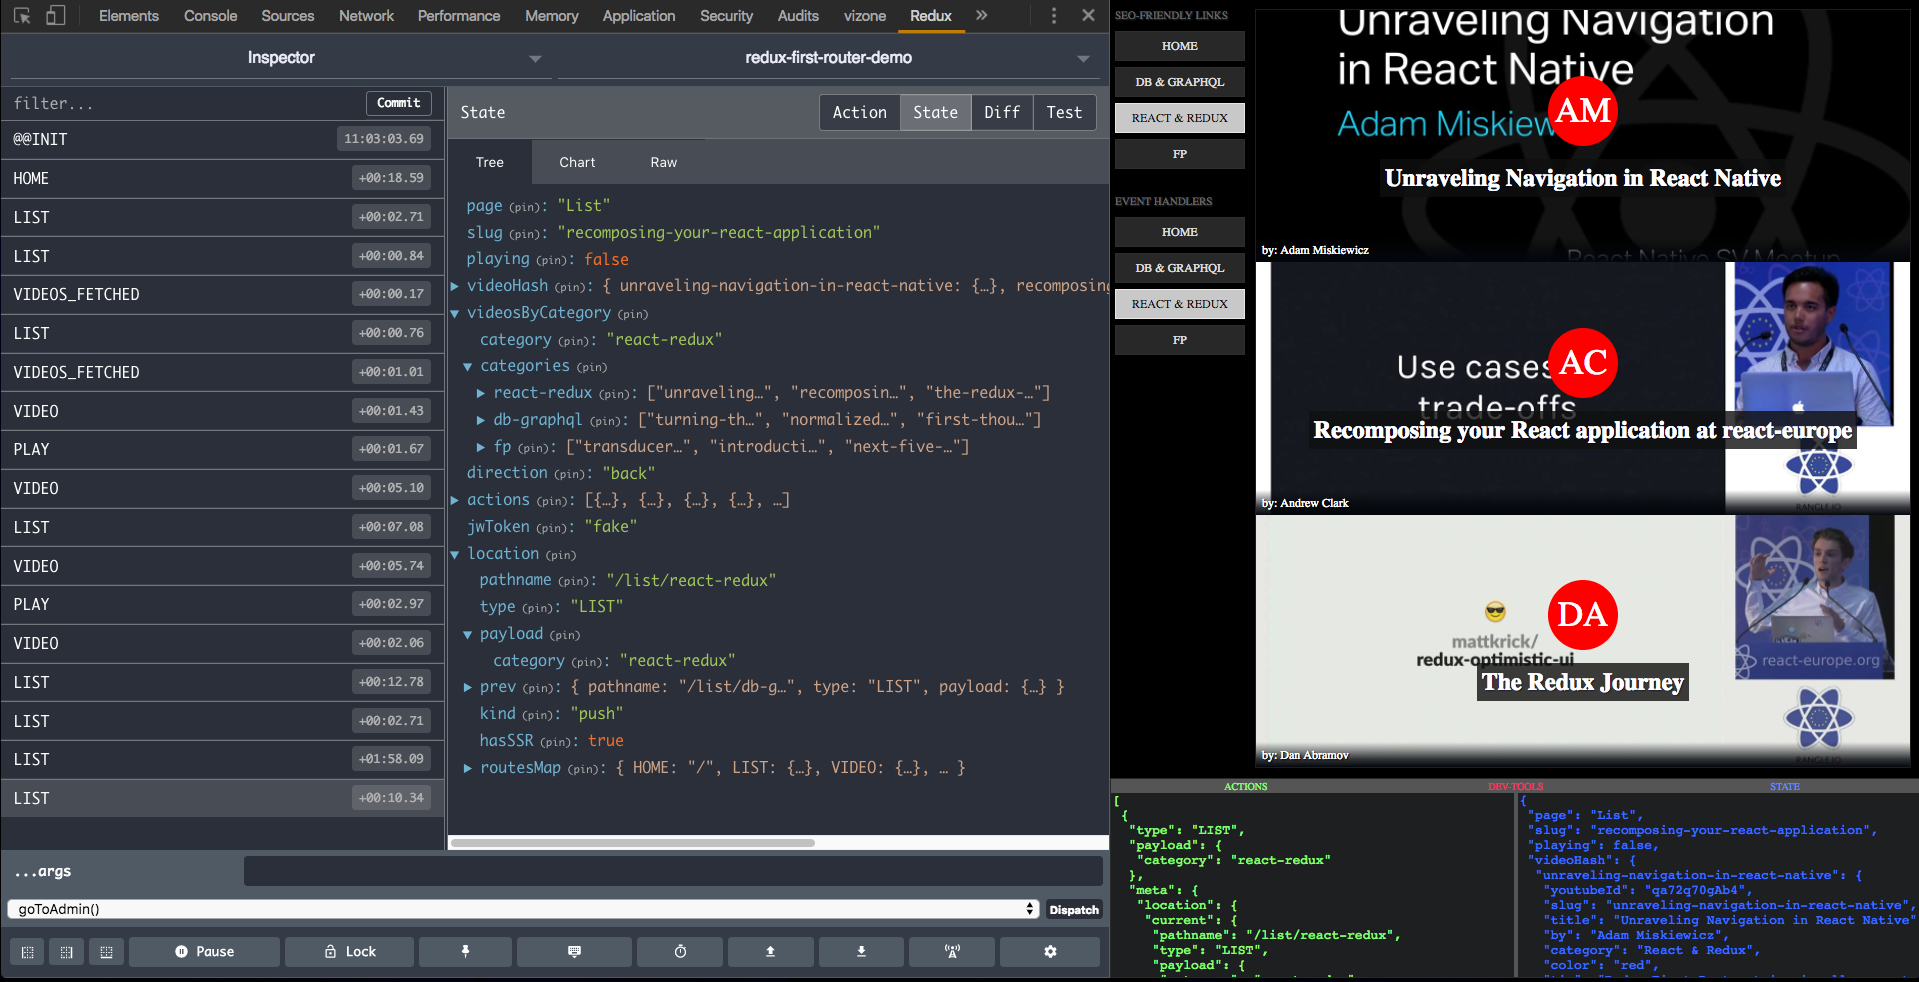1919x982 pixels.
Task: Open Redux DevTools settings gear
Action: pos(1050,952)
